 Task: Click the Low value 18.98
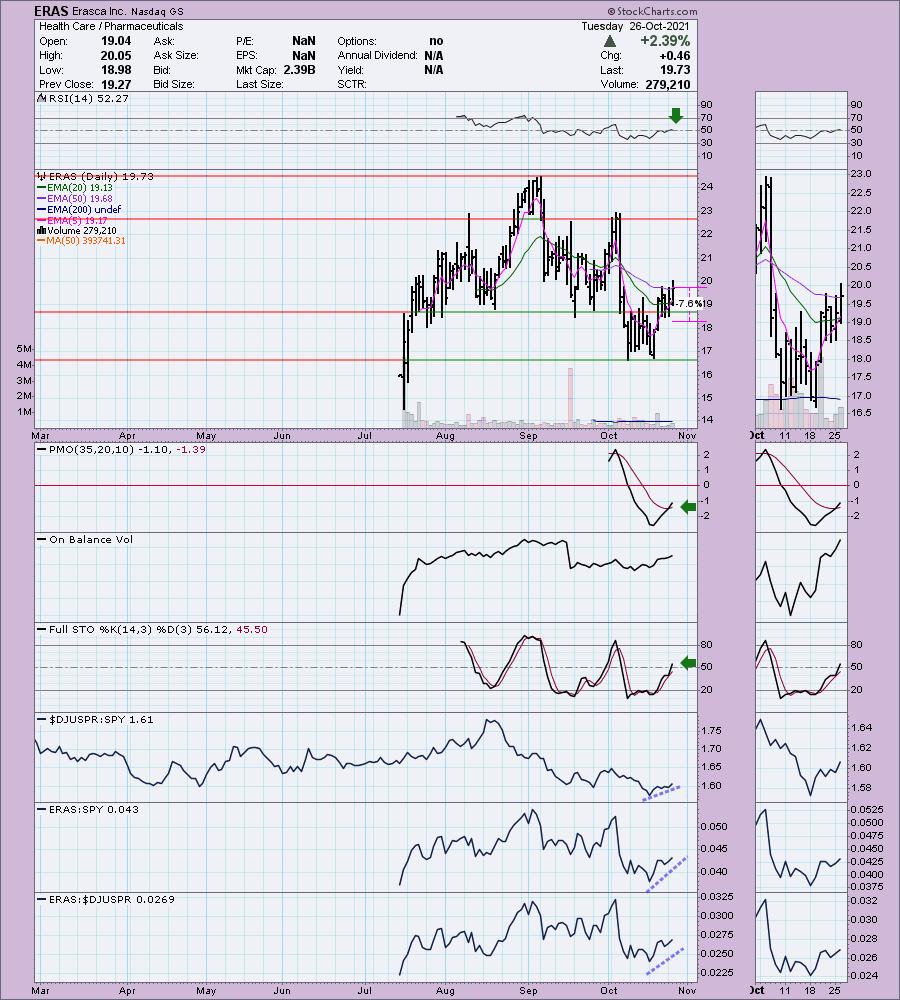(x=116, y=70)
